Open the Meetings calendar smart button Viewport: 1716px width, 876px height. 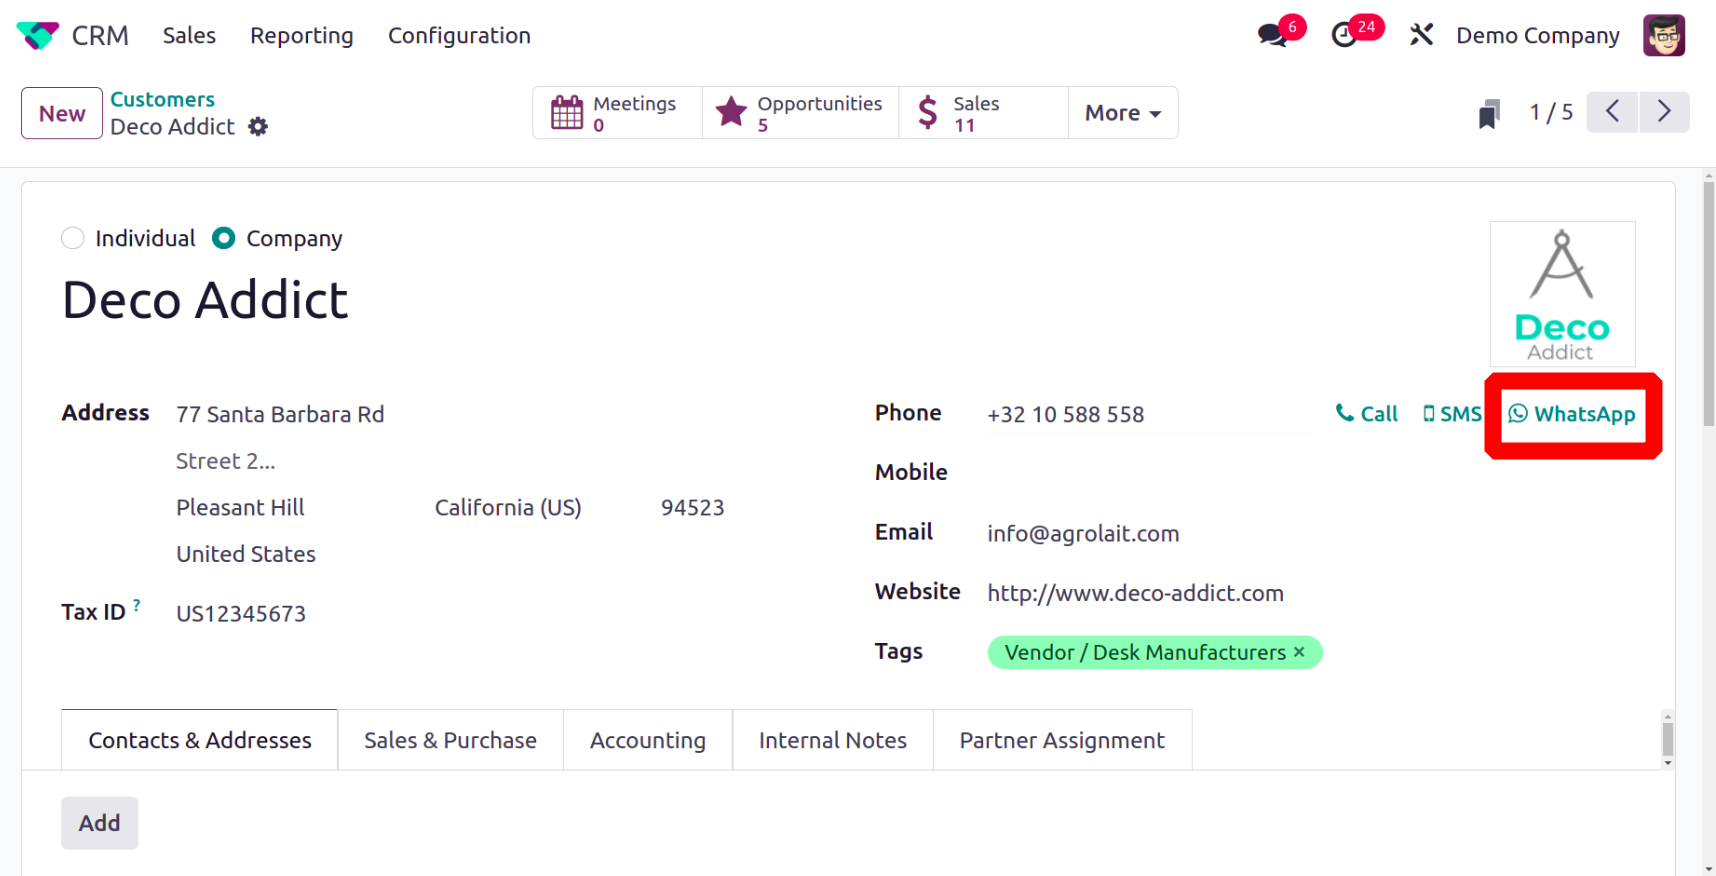click(x=617, y=113)
